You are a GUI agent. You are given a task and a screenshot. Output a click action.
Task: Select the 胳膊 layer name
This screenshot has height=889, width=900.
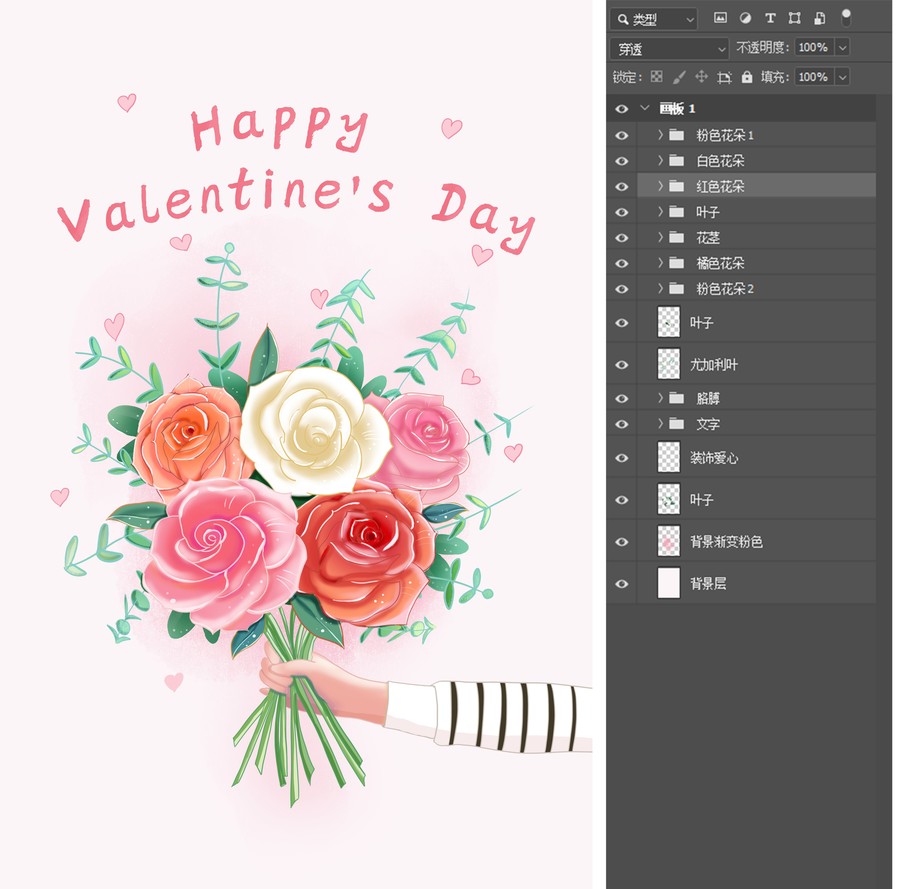pyautogui.click(x=708, y=398)
